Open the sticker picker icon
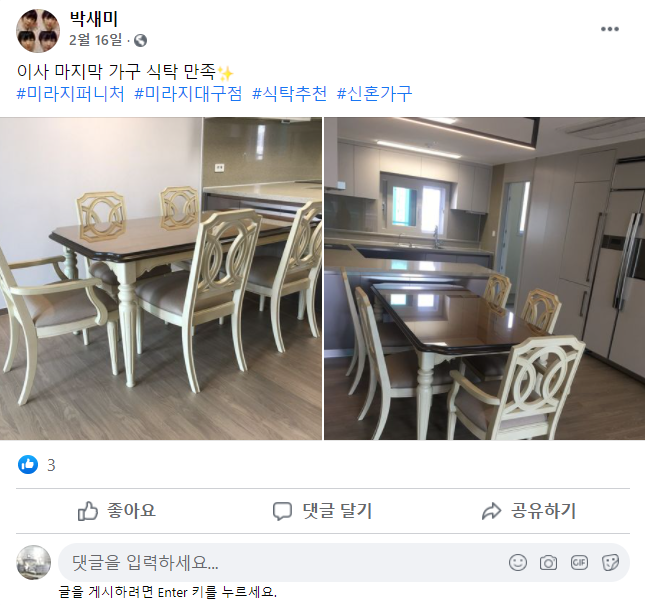 pos(610,562)
